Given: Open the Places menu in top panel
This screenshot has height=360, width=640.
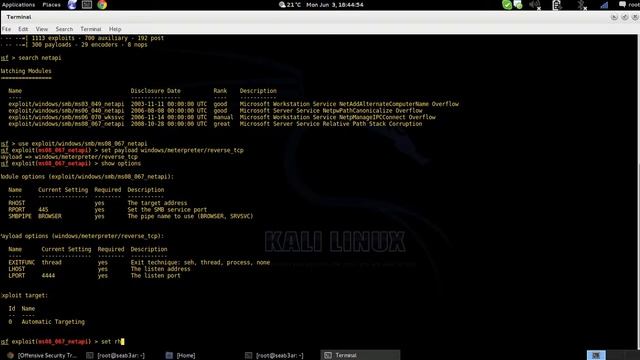Looking at the screenshot, I should tap(51, 5).
